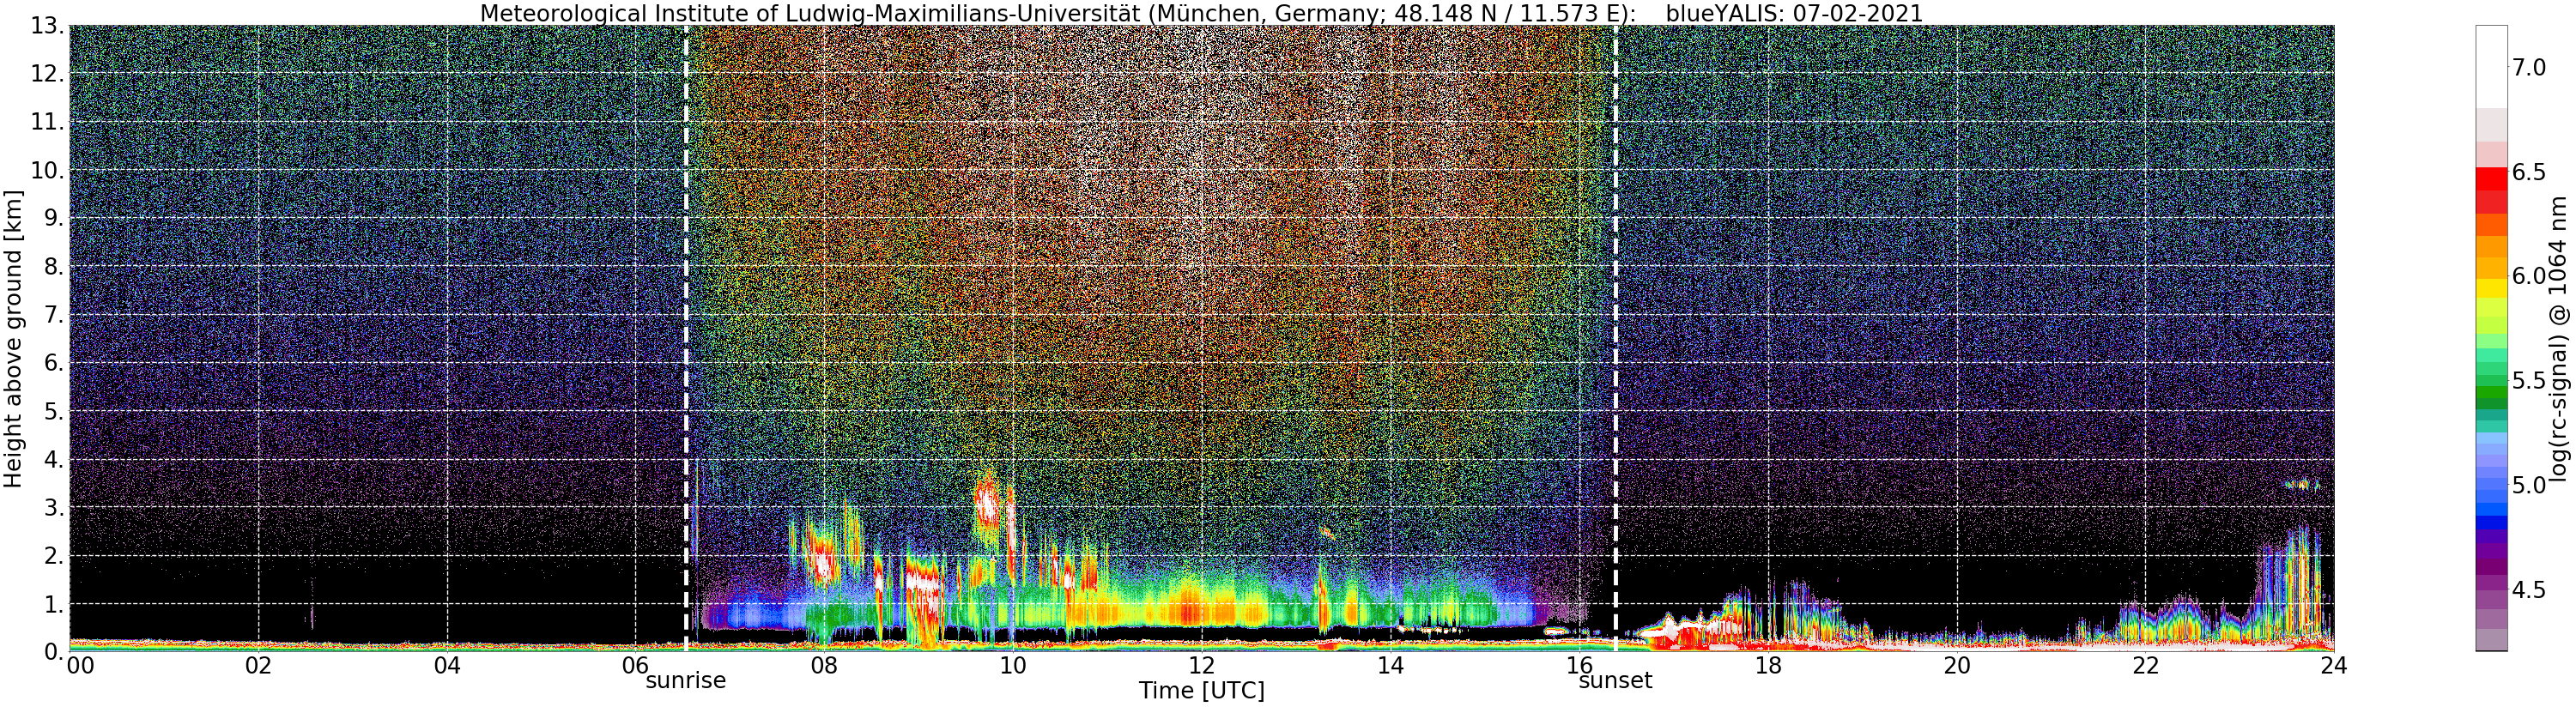Click the '20' tick on the time axis

point(1956,666)
